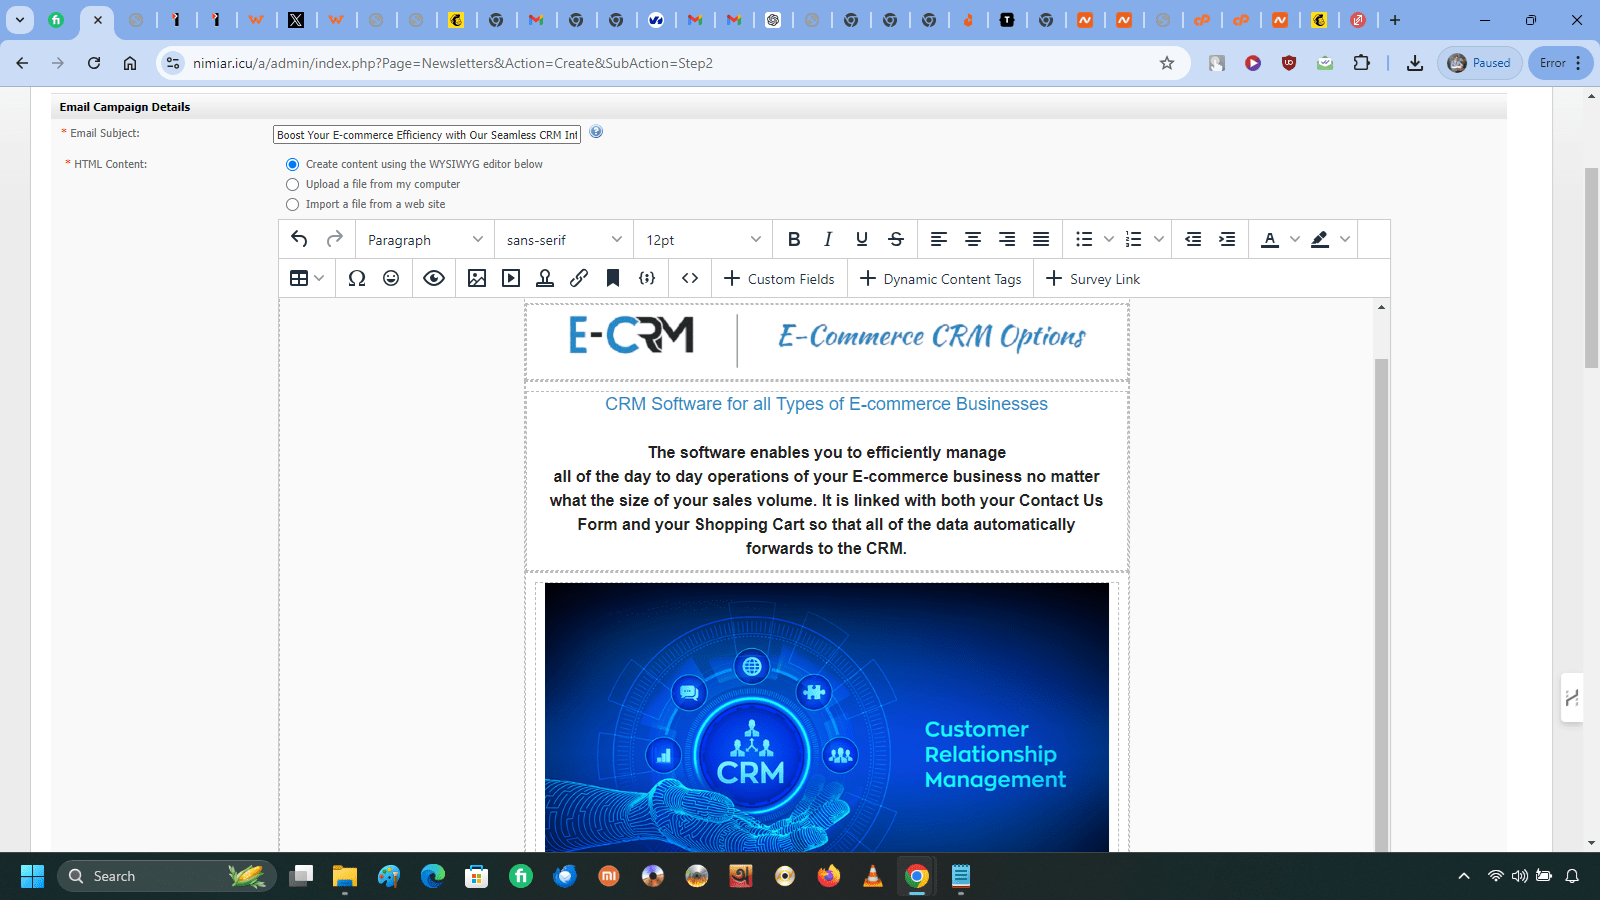Open the emoji picker icon
1600x900 pixels.
pyautogui.click(x=391, y=279)
